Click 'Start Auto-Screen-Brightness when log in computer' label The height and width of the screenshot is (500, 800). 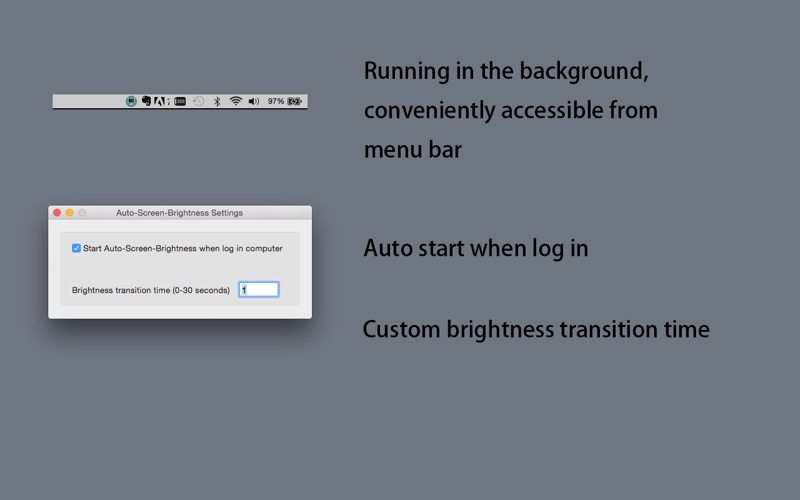(183, 248)
